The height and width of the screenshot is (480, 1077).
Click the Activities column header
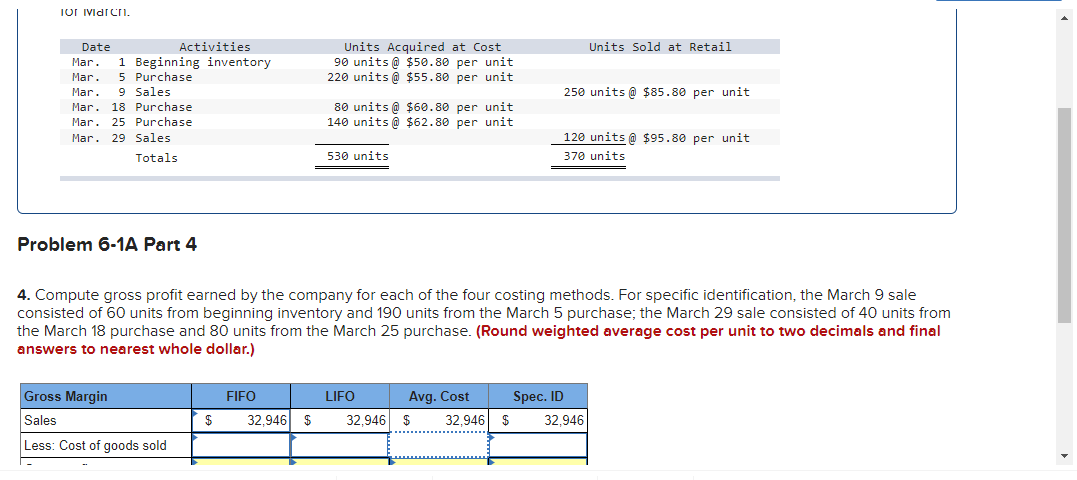point(215,47)
